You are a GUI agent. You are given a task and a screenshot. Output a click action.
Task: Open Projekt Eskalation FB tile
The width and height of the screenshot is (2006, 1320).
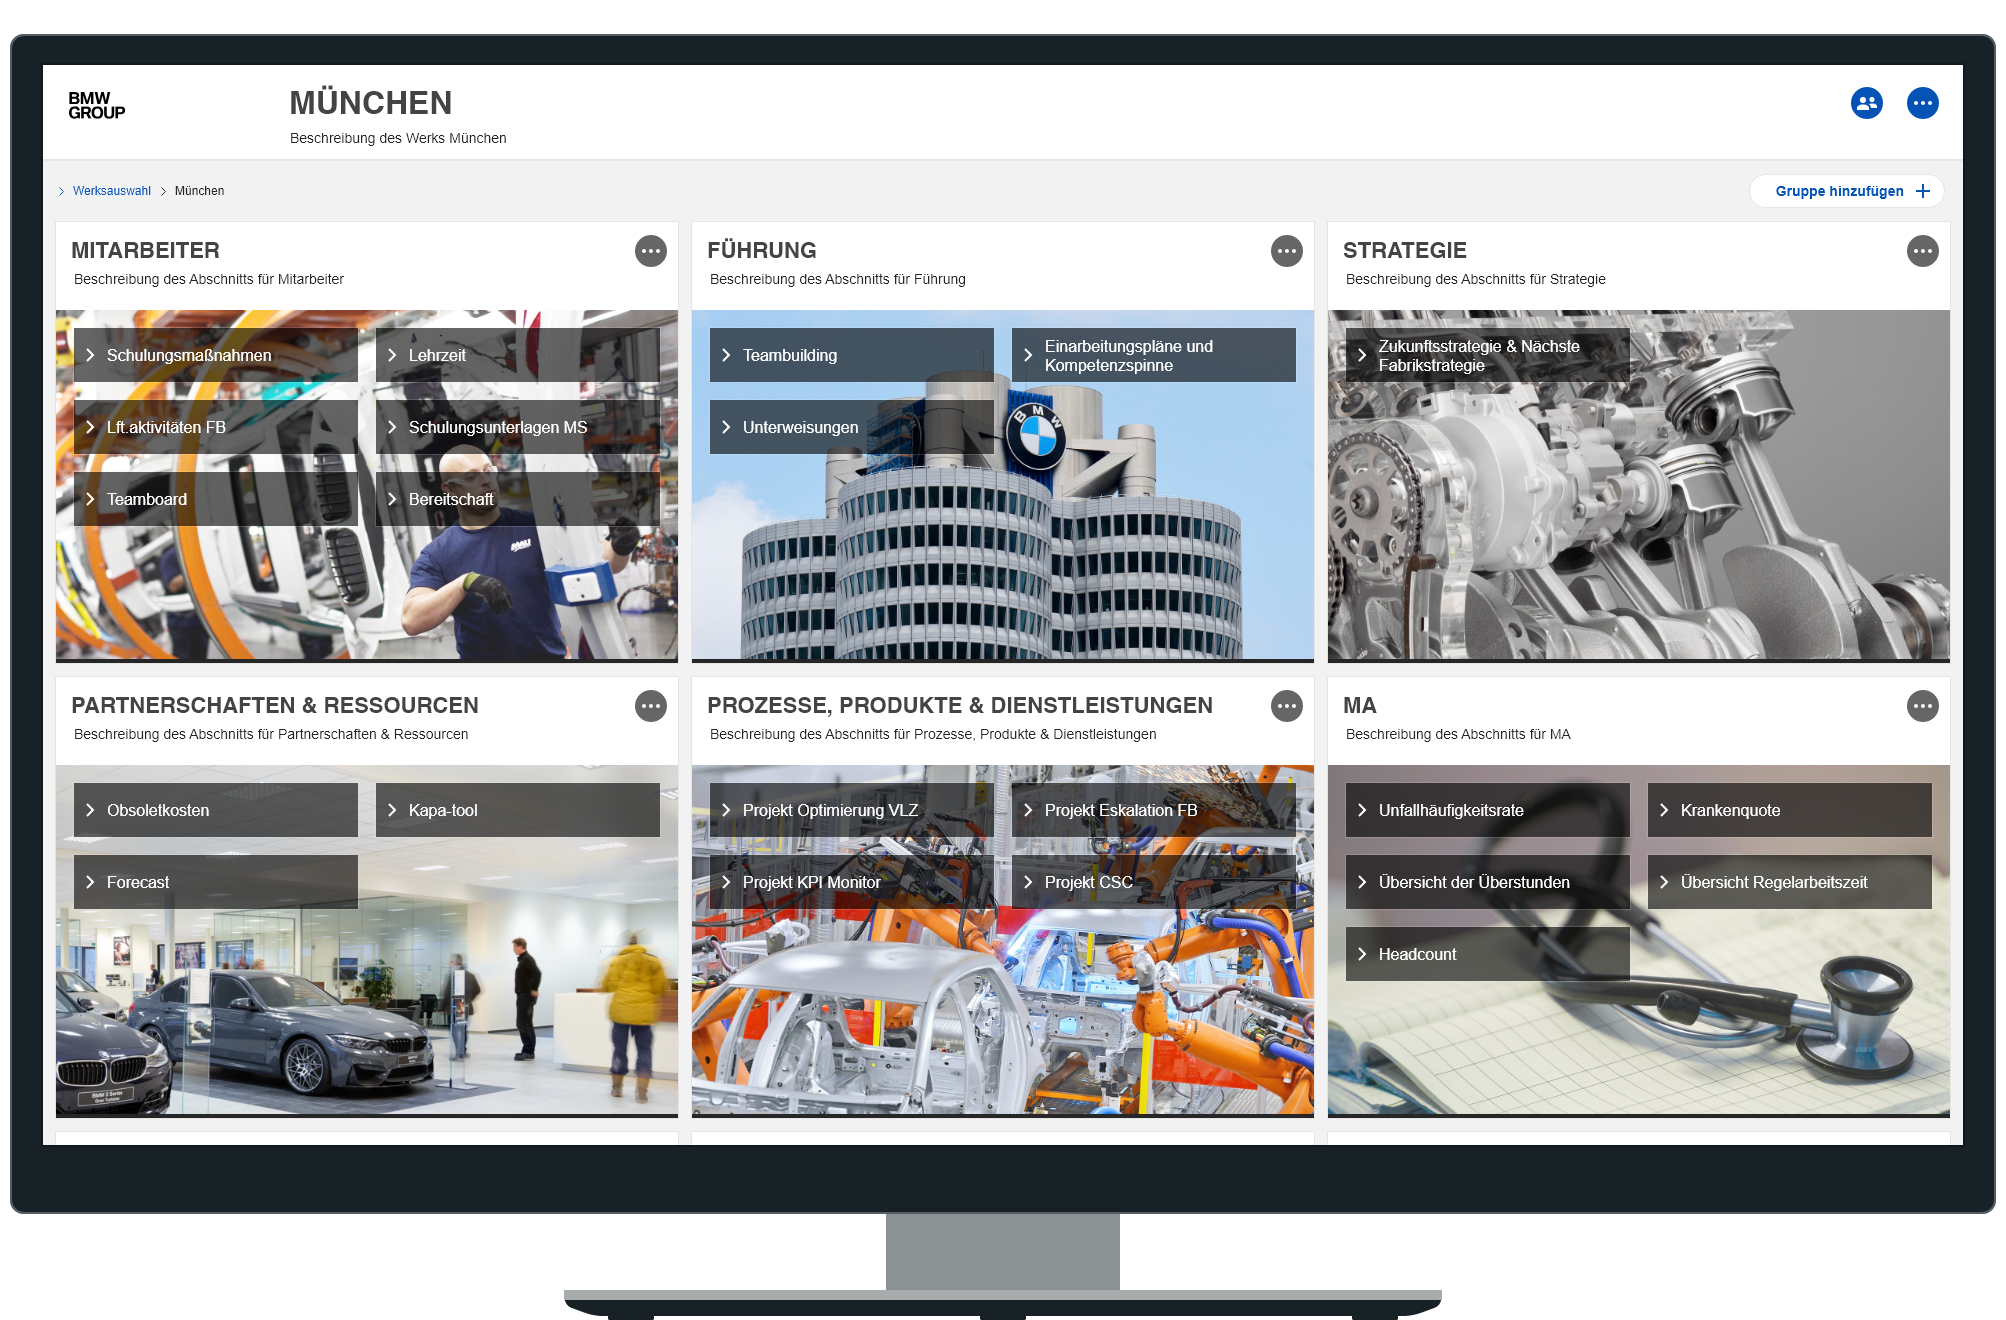[x=1154, y=810]
